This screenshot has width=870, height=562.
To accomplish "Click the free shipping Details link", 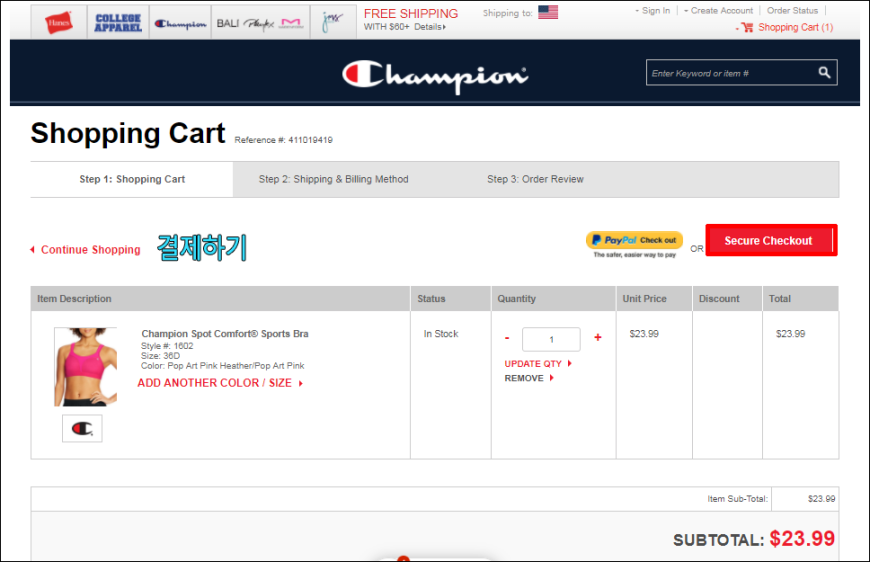I will coord(429,27).
